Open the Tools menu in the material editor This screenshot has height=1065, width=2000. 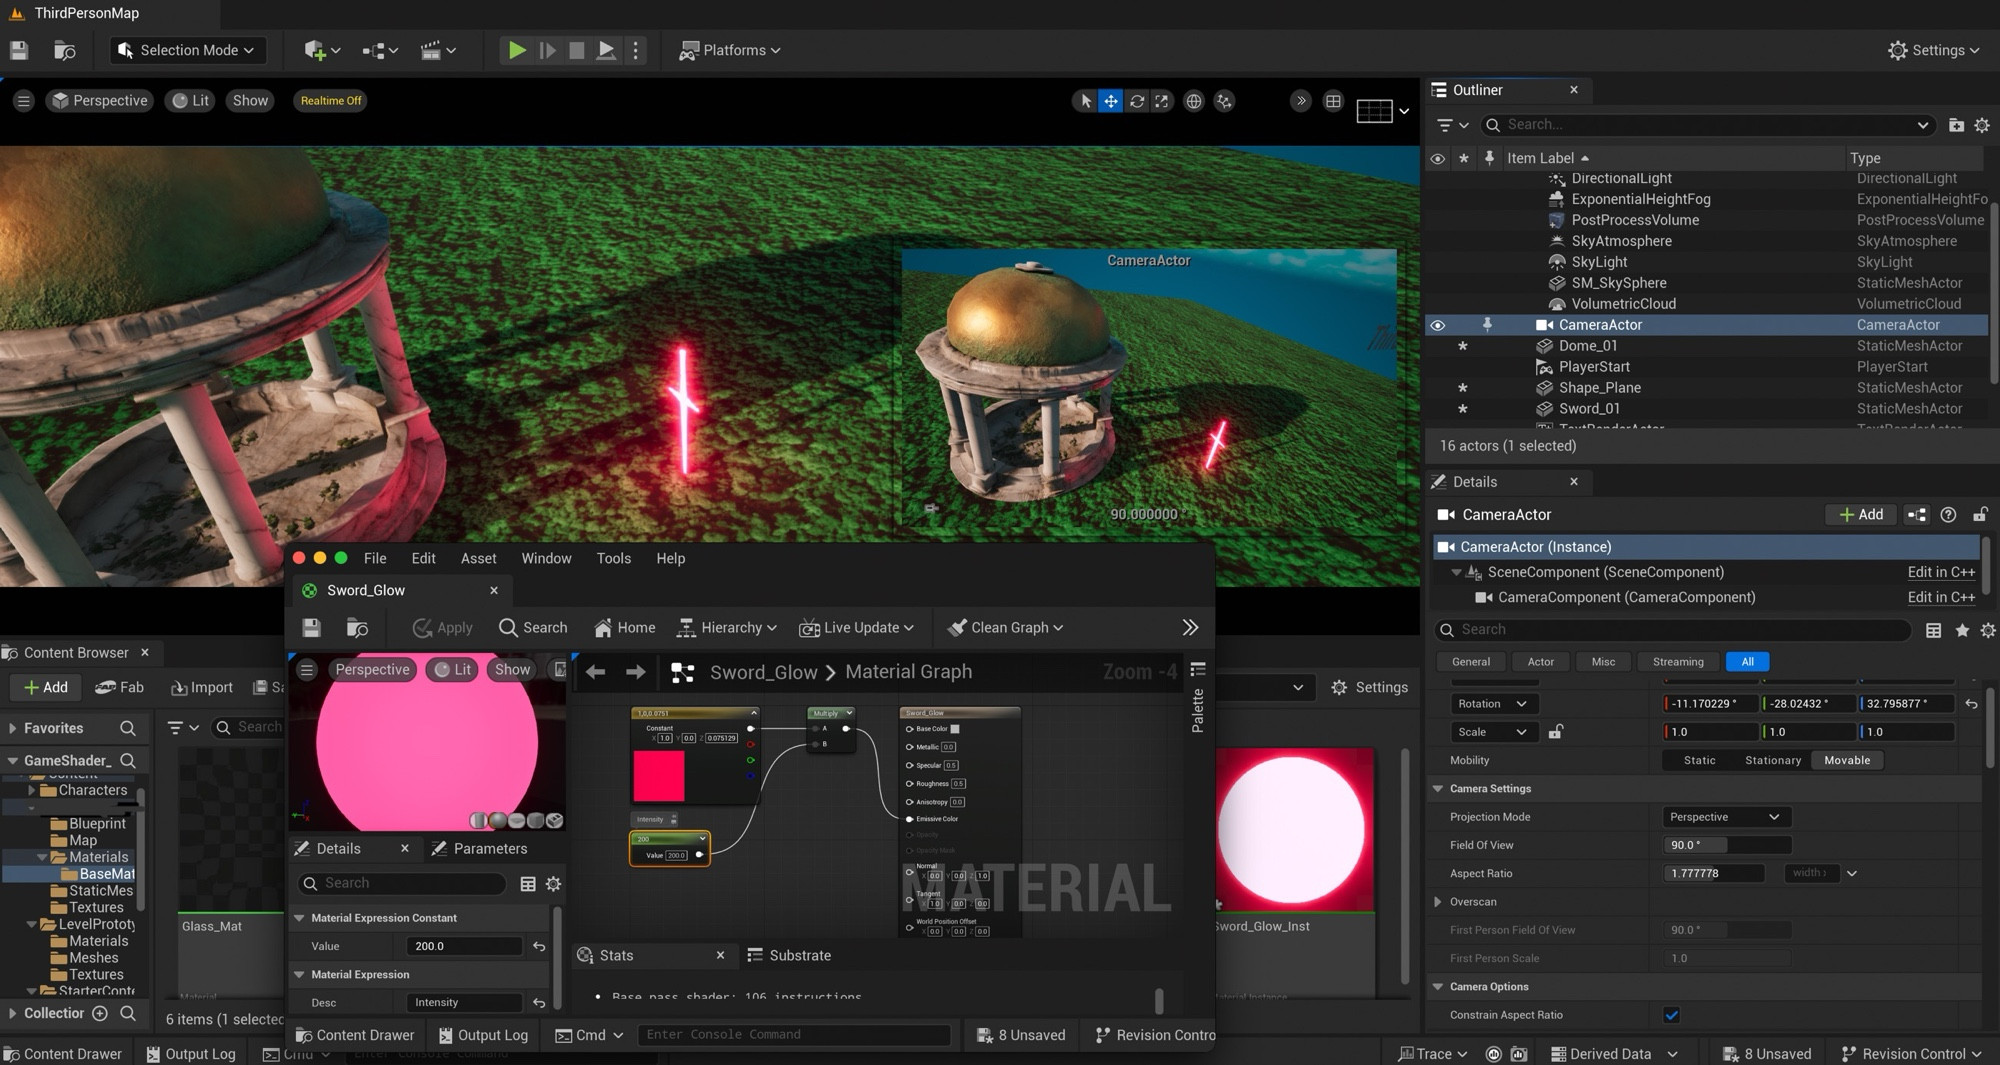click(x=613, y=558)
